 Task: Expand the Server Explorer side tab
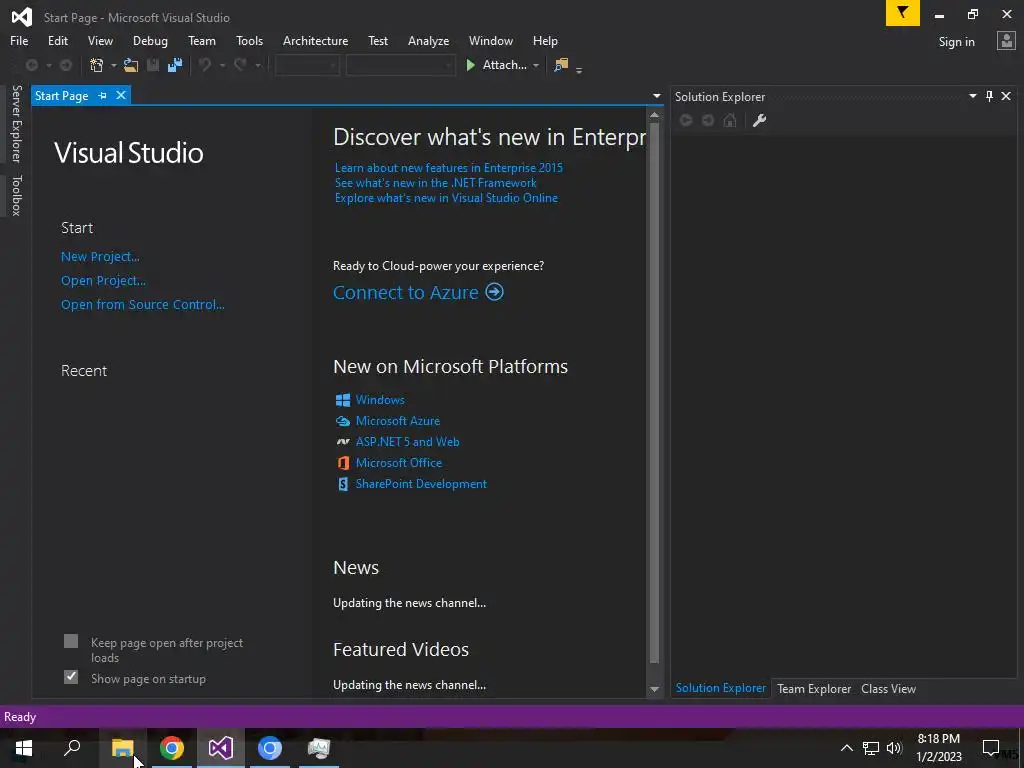(16, 123)
